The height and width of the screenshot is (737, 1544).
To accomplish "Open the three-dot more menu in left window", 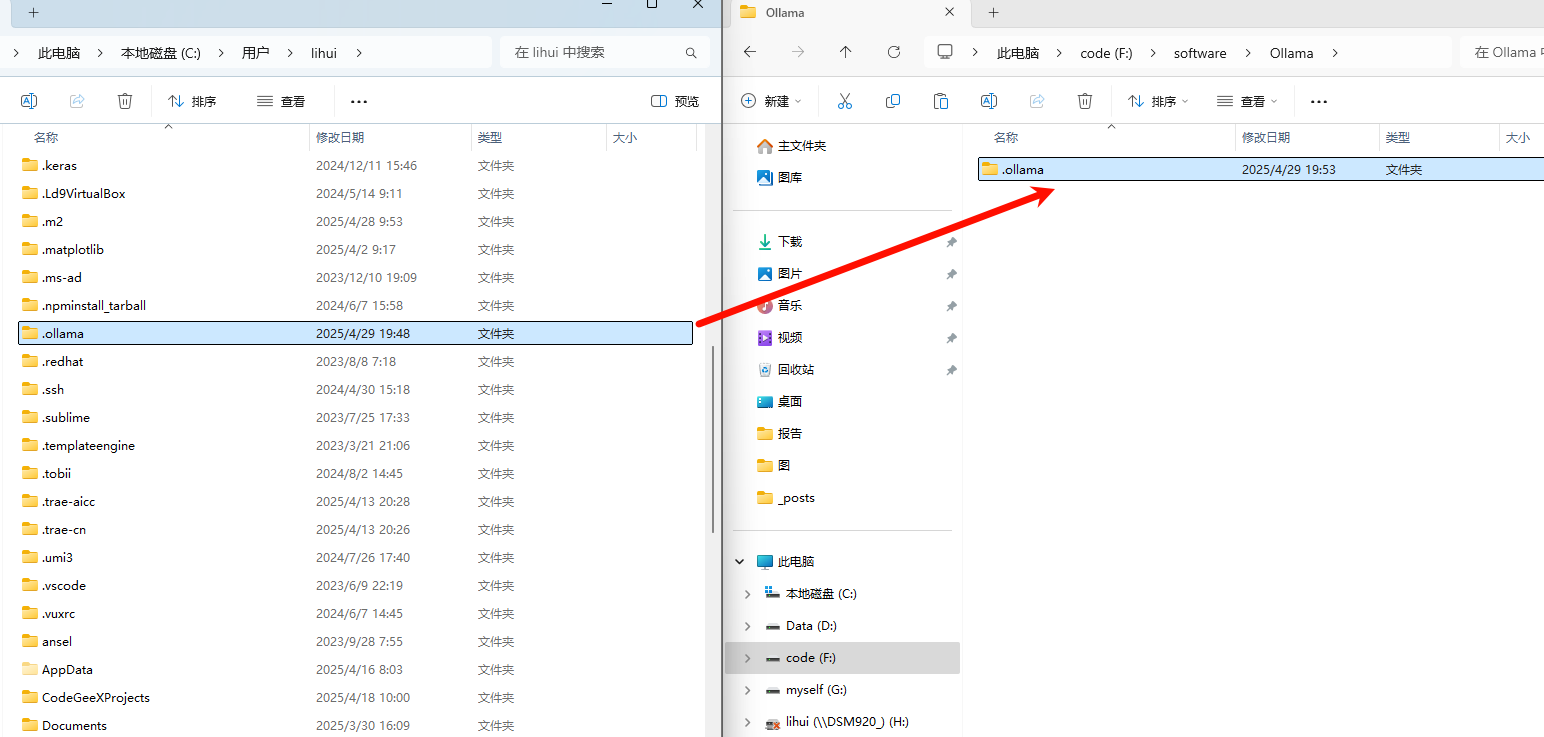I will (359, 101).
